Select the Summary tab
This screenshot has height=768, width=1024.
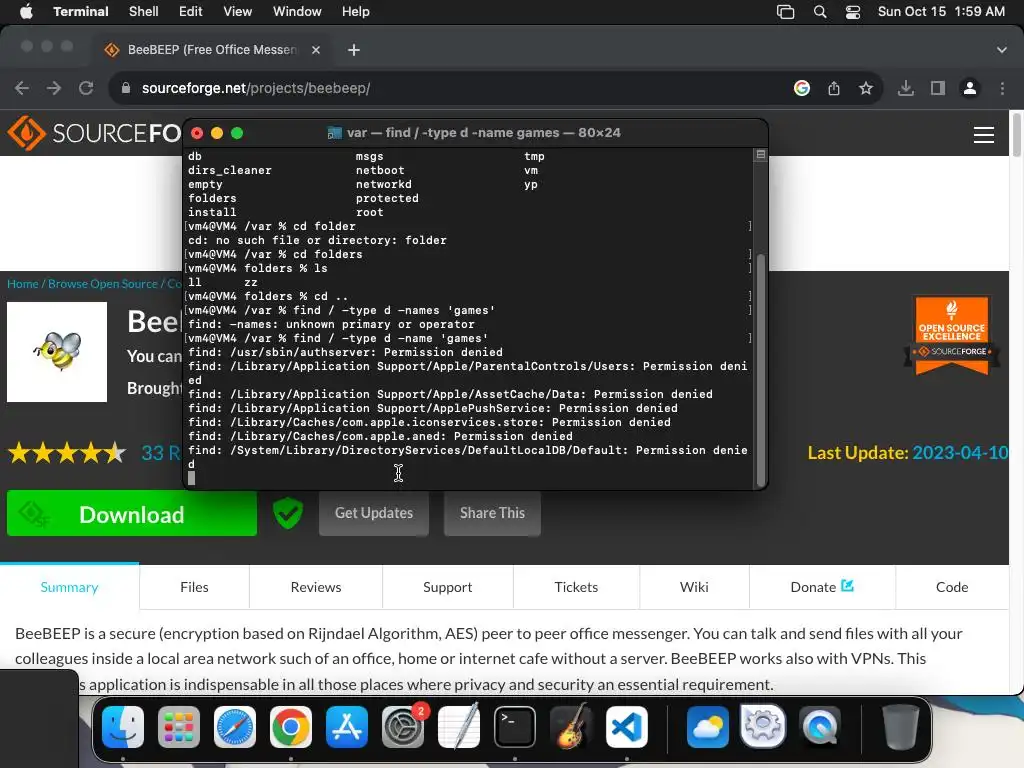[69, 587]
